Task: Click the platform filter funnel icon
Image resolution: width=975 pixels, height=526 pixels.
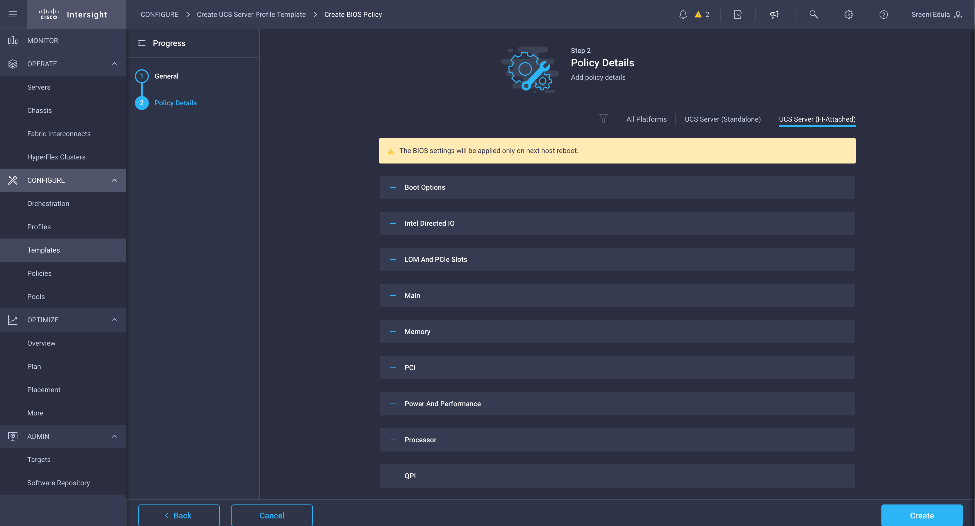Action: tap(603, 119)
